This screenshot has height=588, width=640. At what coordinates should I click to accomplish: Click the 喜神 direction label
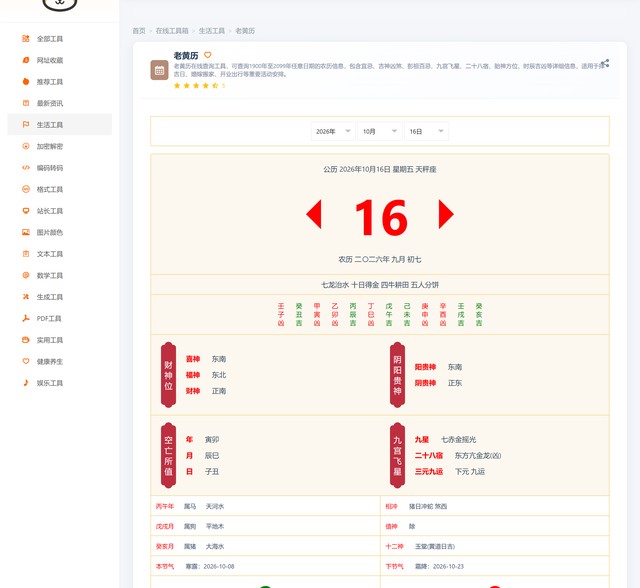pyautogui.click(x=193, y=359)
